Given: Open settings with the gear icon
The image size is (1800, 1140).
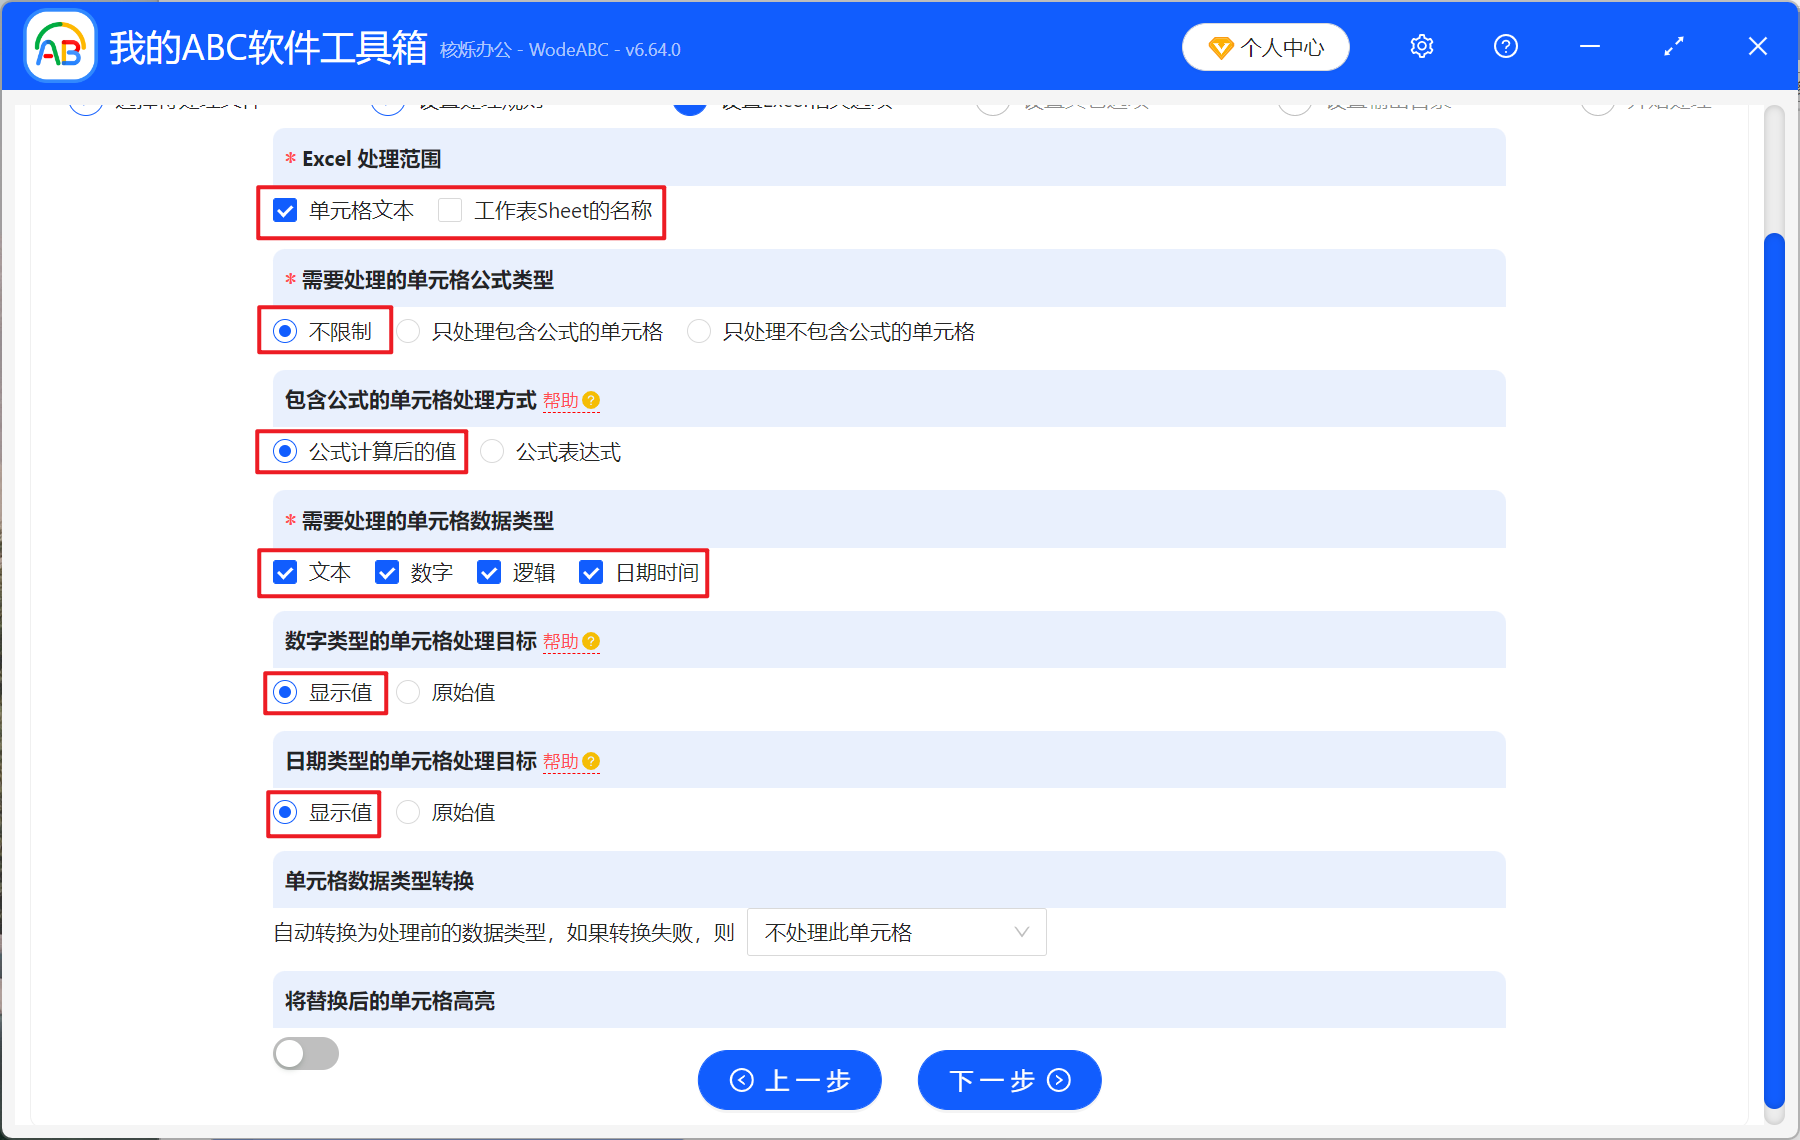Looking at the screenshot, I should (x=1421, y=46).
